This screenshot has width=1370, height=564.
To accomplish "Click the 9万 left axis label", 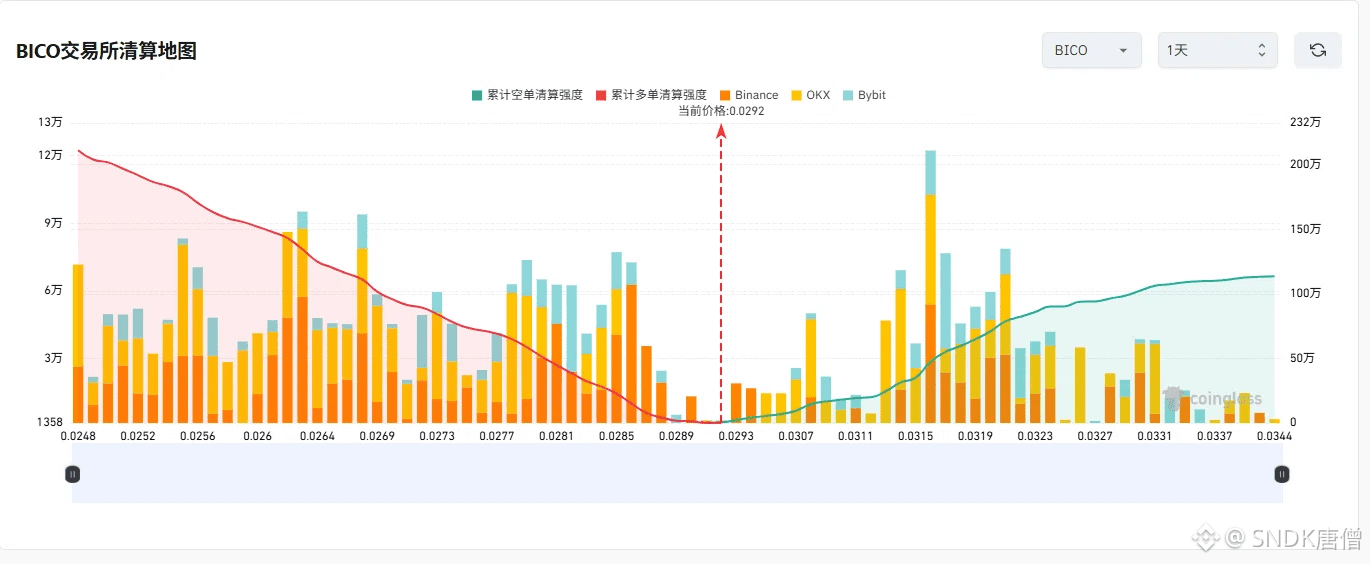I will pos(53,223).
